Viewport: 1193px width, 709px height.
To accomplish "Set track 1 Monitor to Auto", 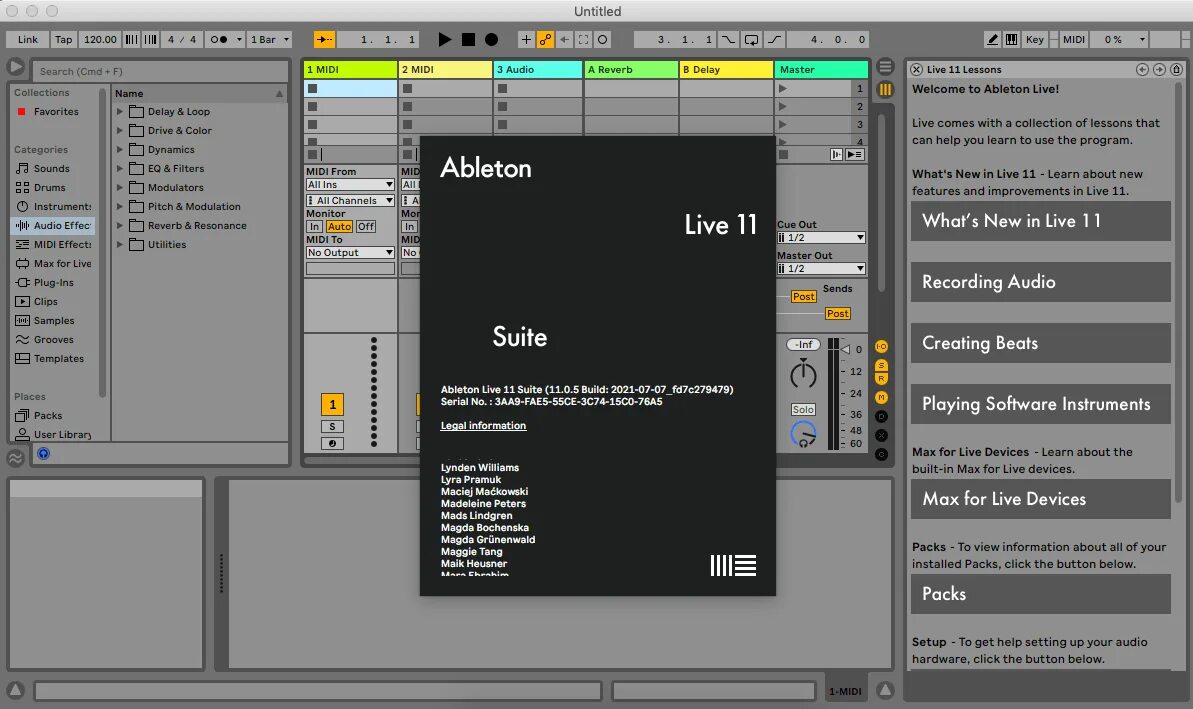I will (x=339, y=227).
